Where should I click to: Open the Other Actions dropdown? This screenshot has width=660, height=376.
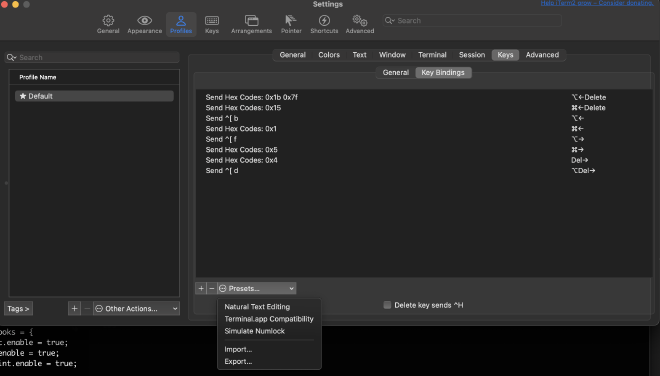(x=136, y=309)
